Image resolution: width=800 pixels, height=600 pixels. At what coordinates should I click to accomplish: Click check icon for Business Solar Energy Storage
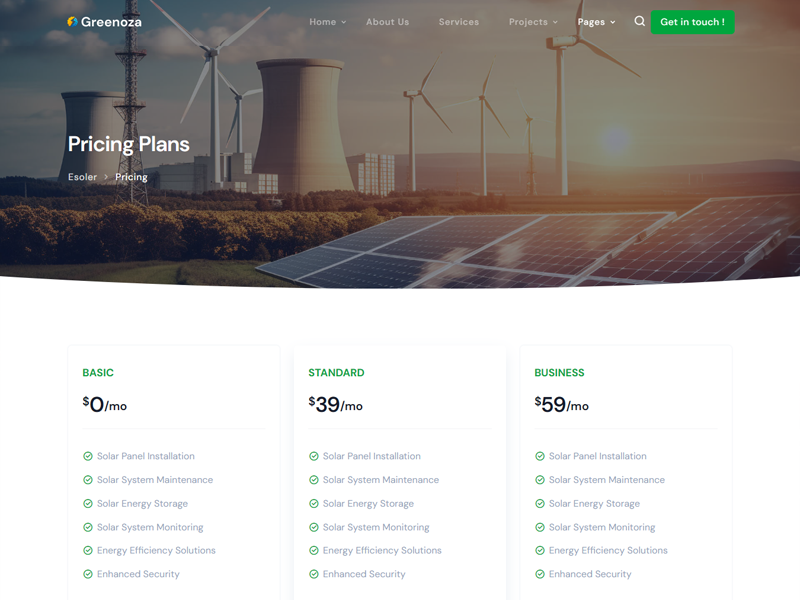click(x=540, y=504)
